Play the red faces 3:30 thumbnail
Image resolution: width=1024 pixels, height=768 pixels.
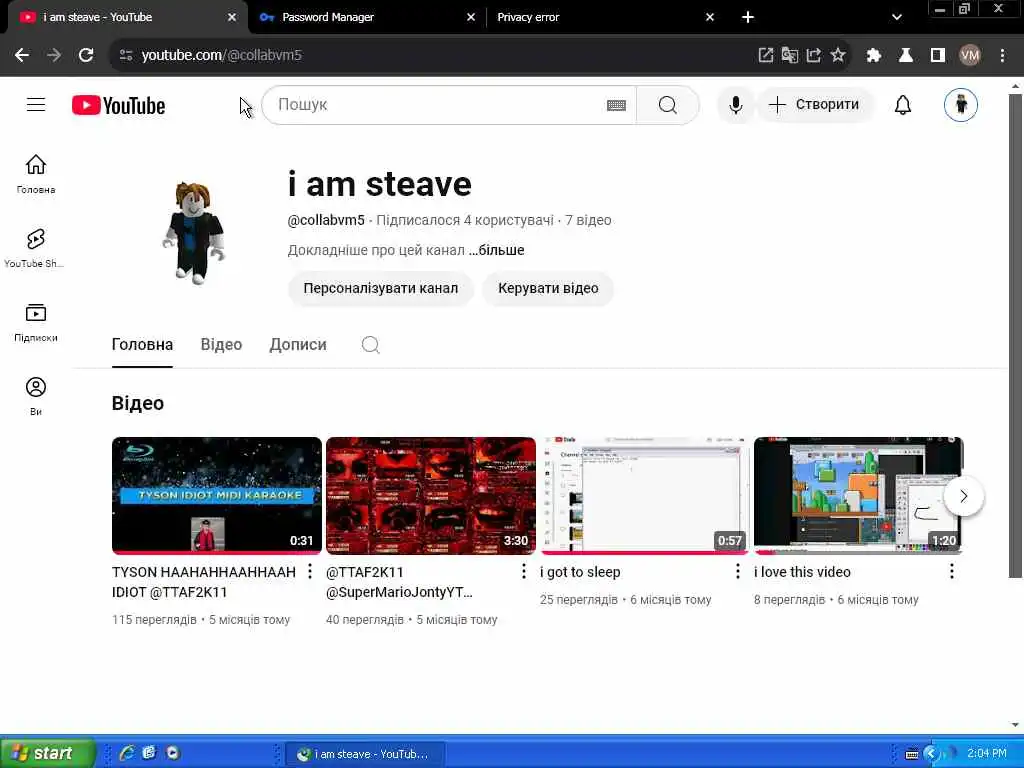[431, 496]
